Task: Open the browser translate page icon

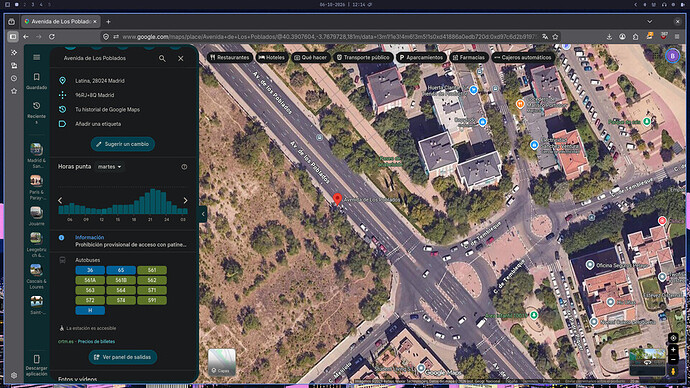Action: click(545, 37)
